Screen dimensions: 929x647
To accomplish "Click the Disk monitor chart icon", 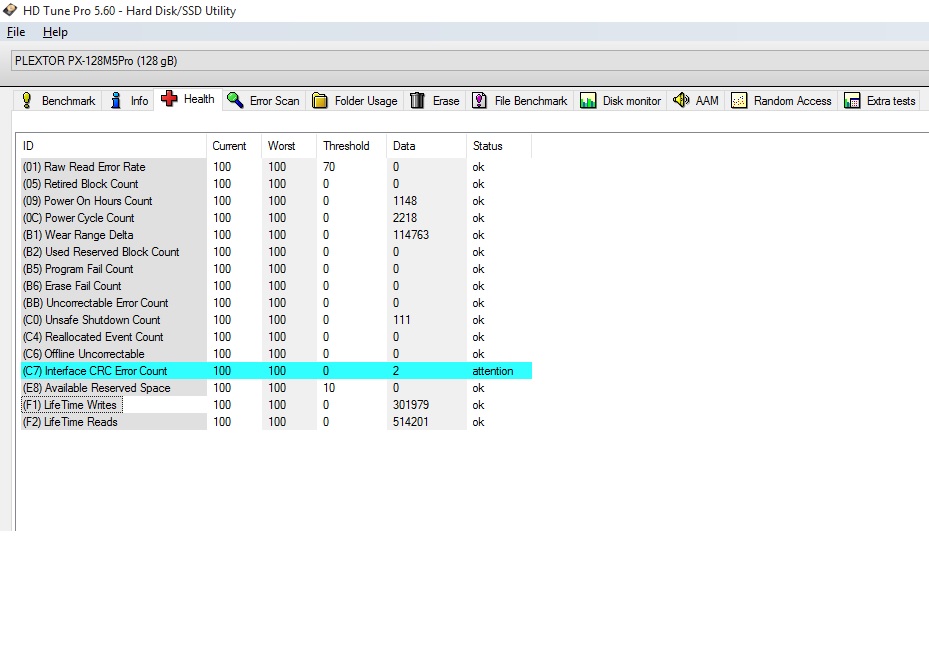I will tap(588, 101).
